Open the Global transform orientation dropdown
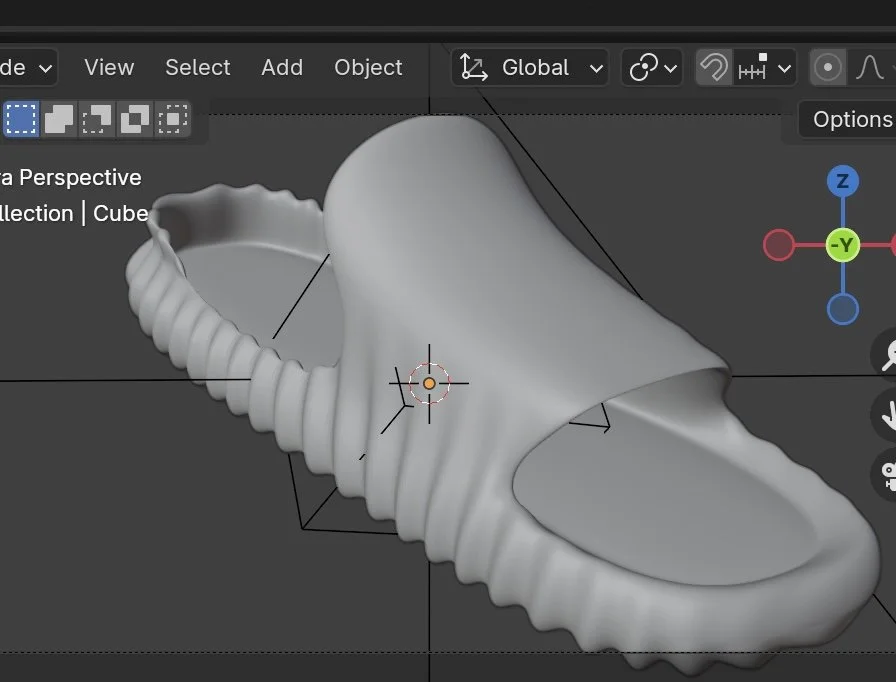 pos(530,68)
